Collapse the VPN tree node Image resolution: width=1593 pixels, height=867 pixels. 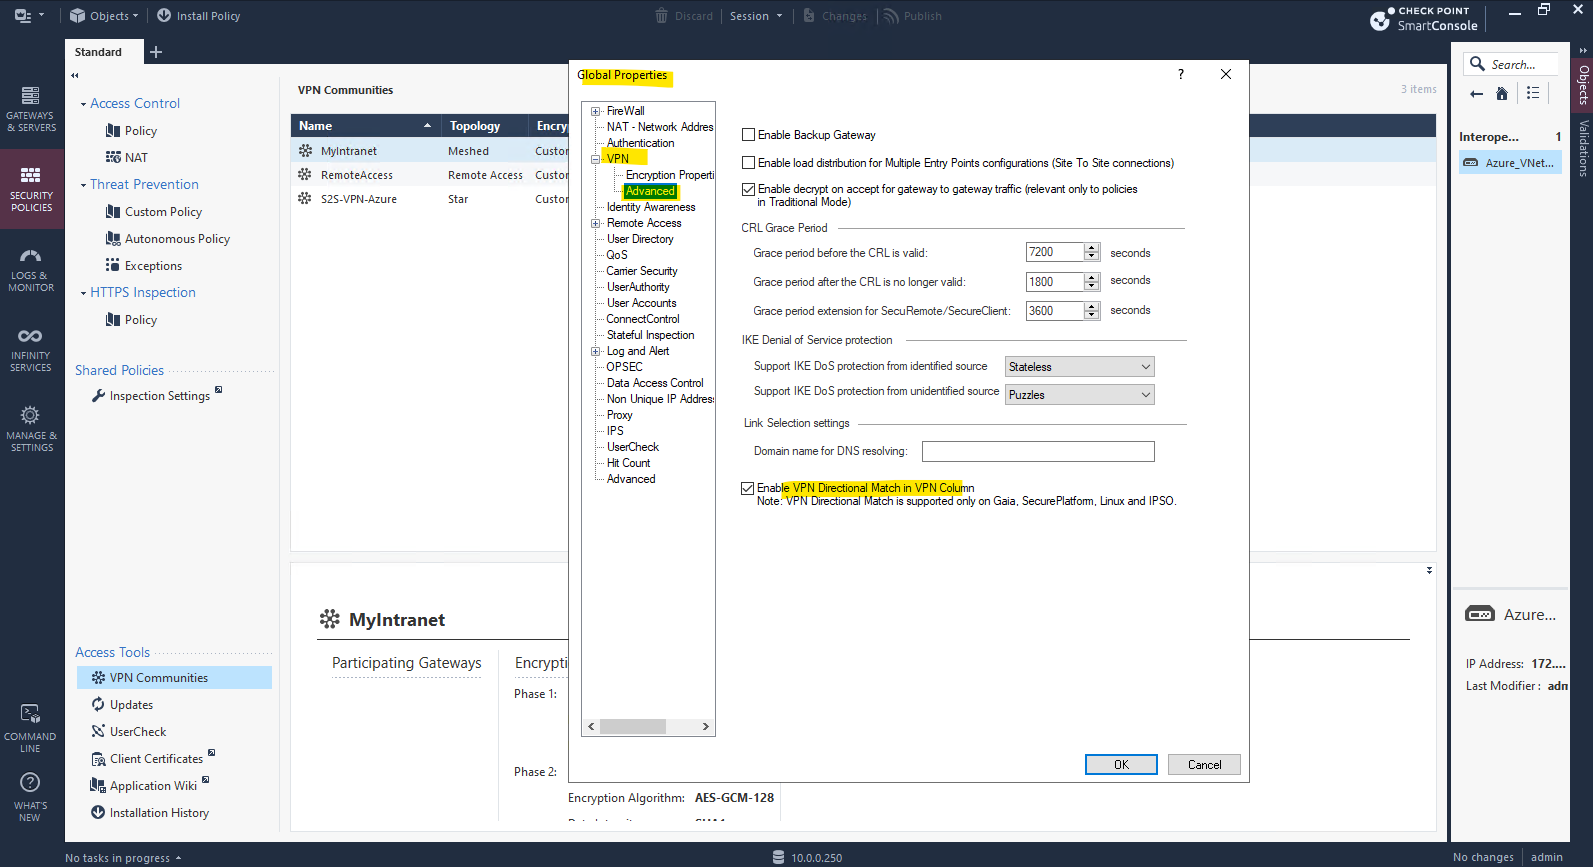[x=596, y=159]
